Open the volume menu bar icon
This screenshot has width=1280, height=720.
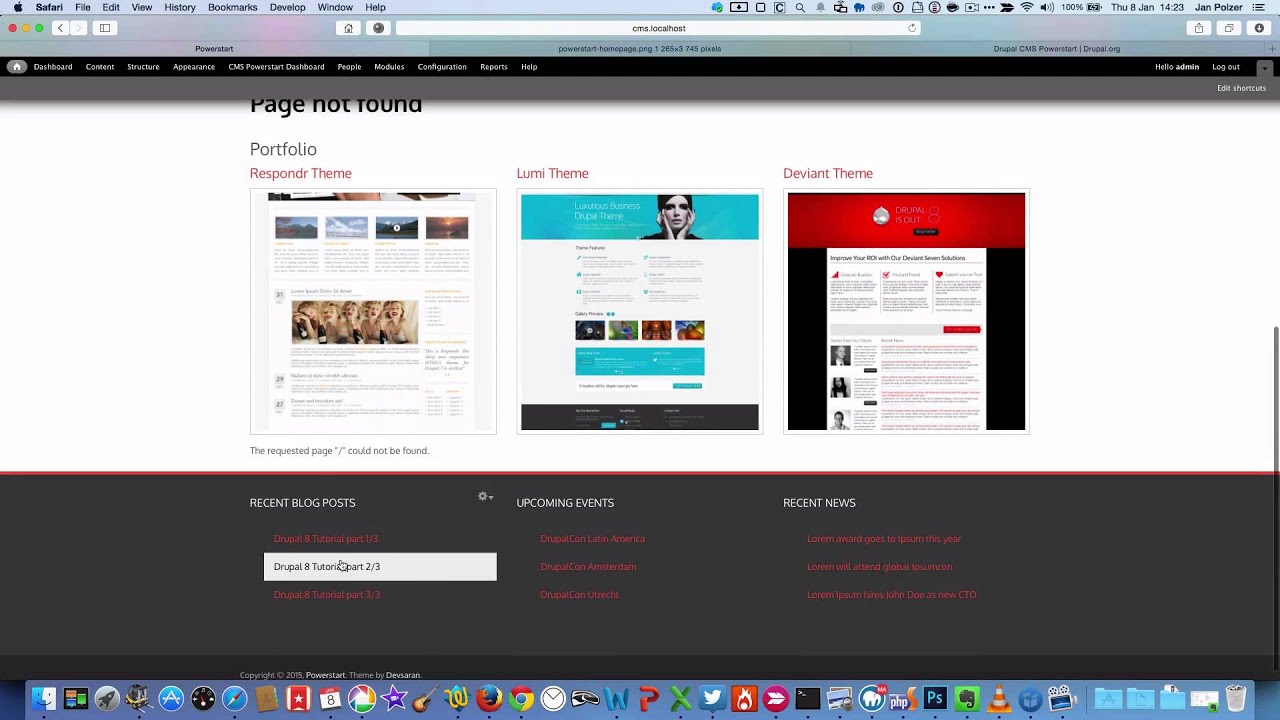point(1046,7)
